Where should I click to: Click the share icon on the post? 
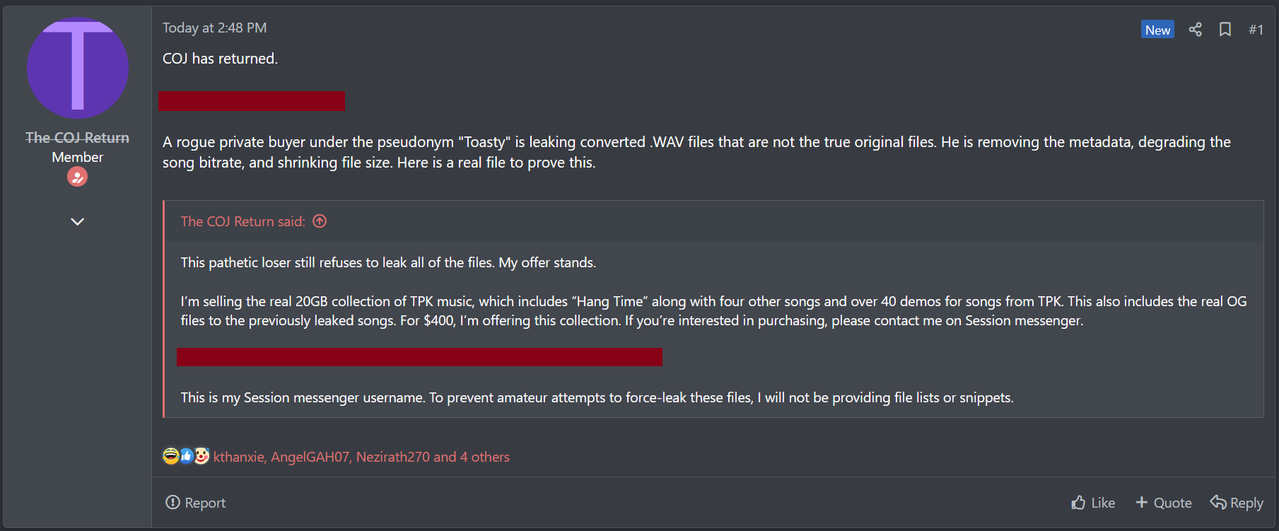1195,29
